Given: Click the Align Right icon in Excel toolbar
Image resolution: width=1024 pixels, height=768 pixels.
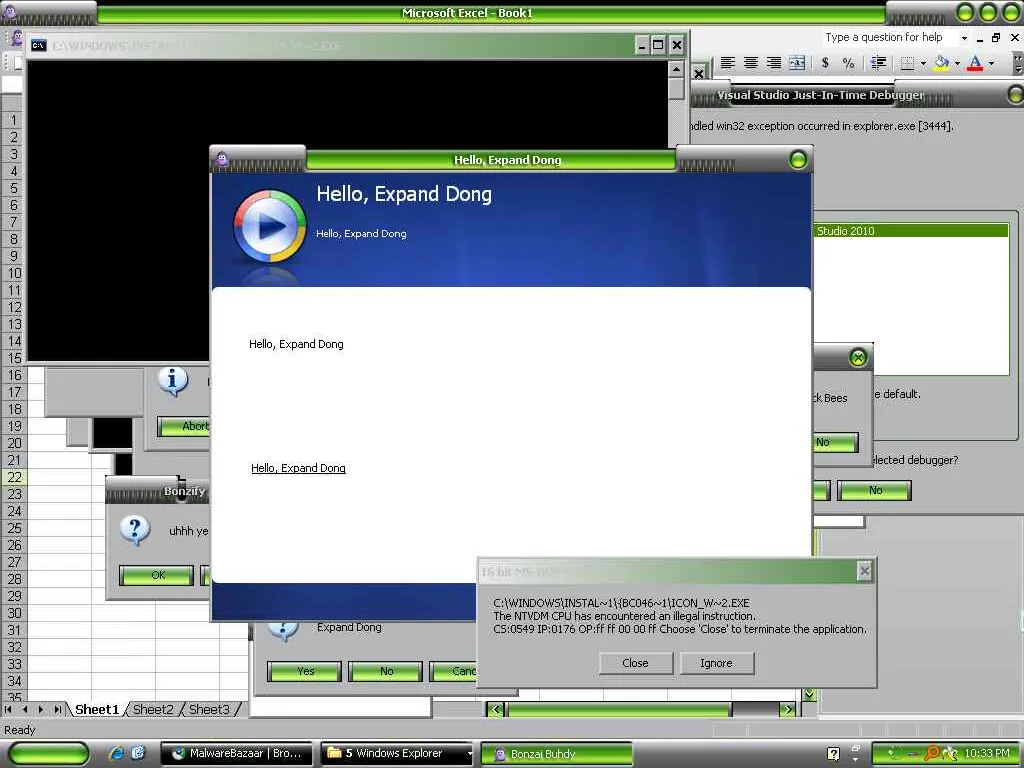Looking at the screenshot, I should pyautogui.click(x=774, y=63).
